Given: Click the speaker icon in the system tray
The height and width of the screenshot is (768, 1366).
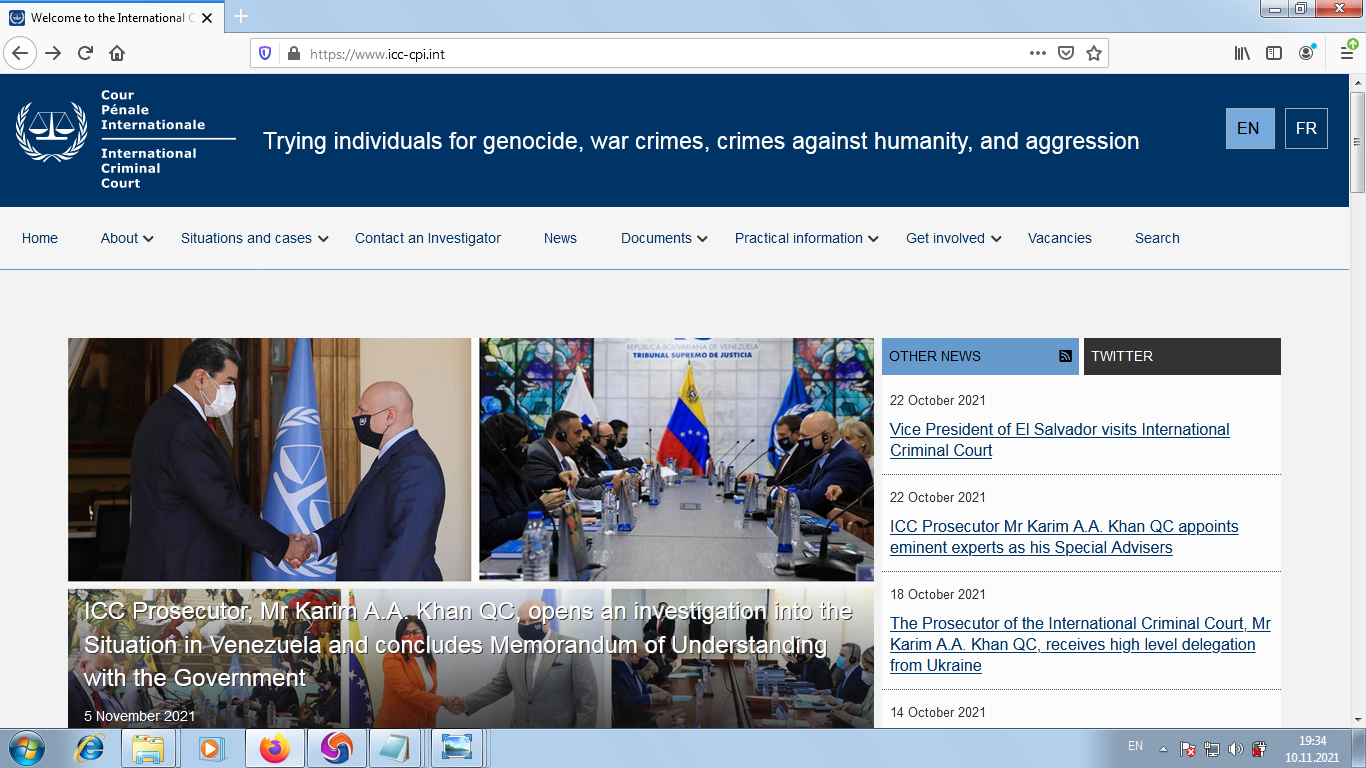Looking at the screenshot, I should point(1236,748).
